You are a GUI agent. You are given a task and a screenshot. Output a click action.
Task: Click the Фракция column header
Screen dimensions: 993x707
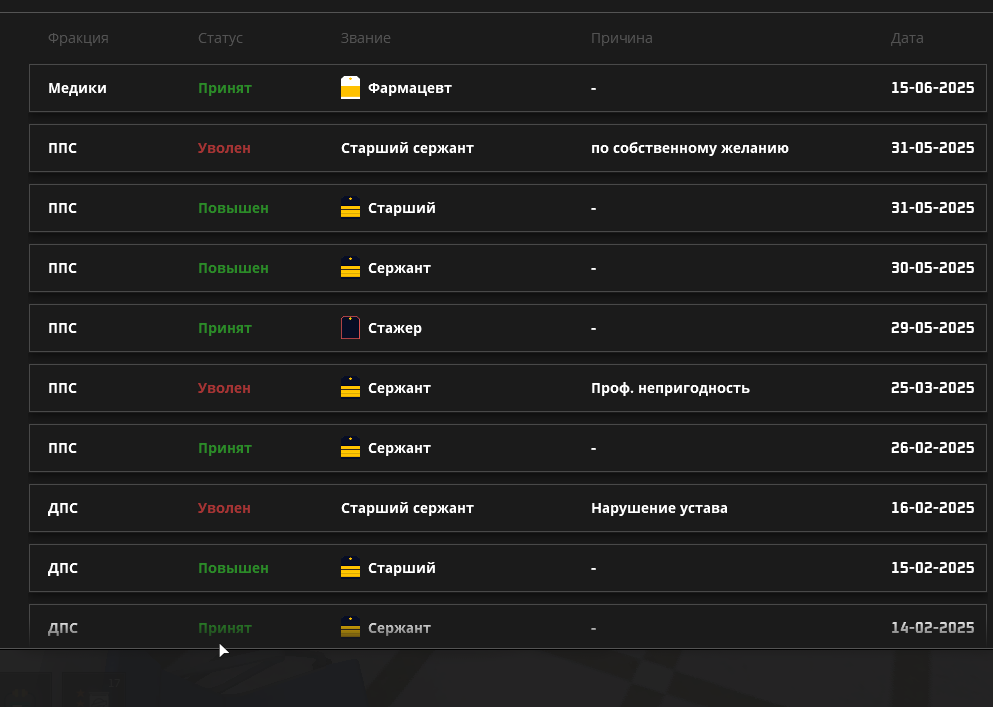78,38
